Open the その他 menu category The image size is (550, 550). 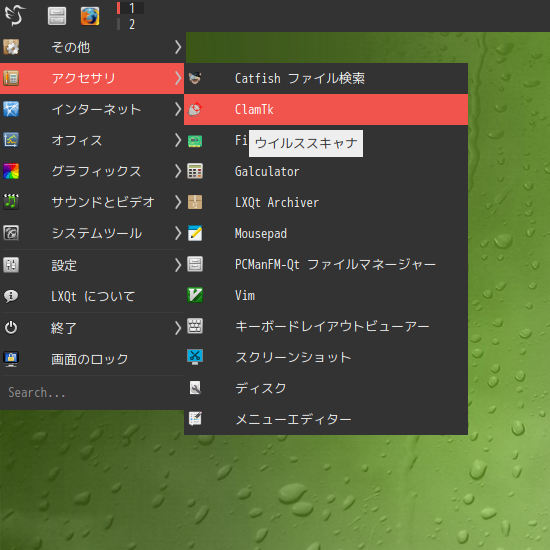92,47
